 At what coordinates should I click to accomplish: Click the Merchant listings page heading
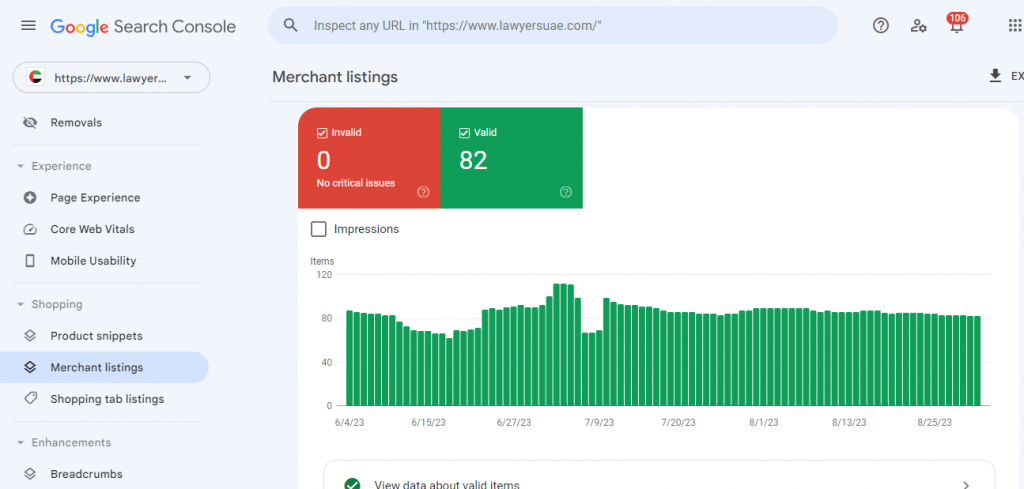[335, 77]
